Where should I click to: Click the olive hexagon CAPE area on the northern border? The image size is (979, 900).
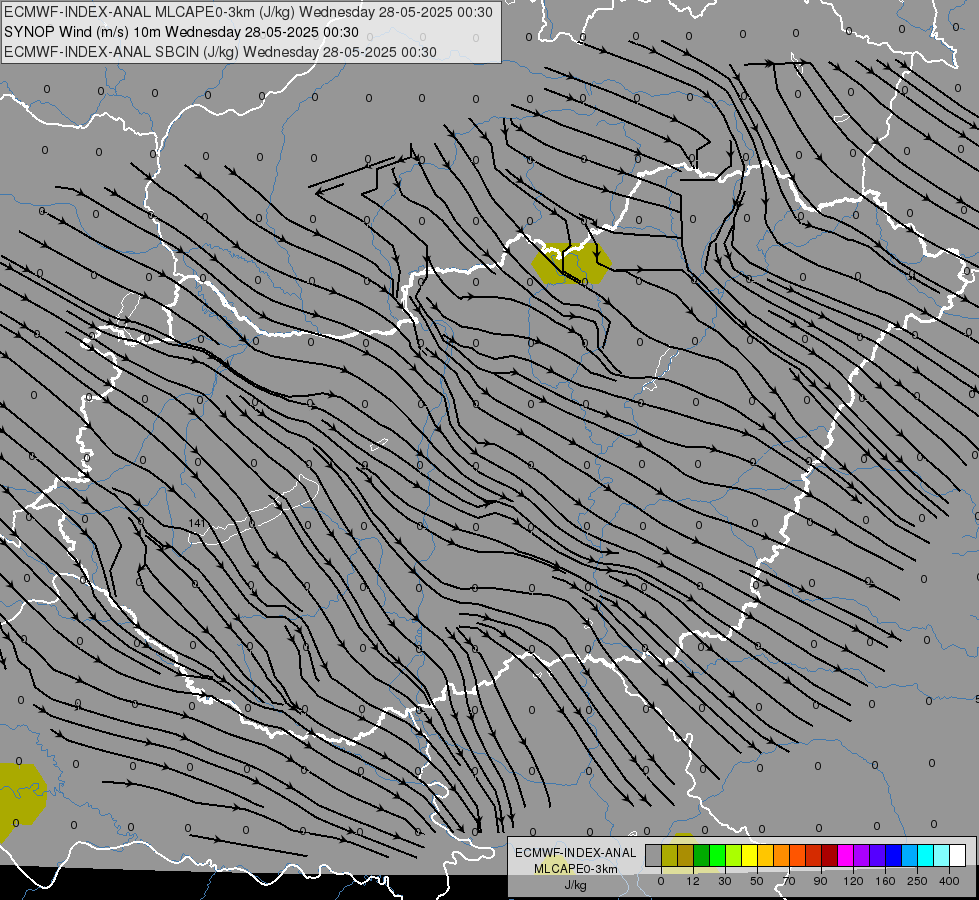[x=571, y=264]
